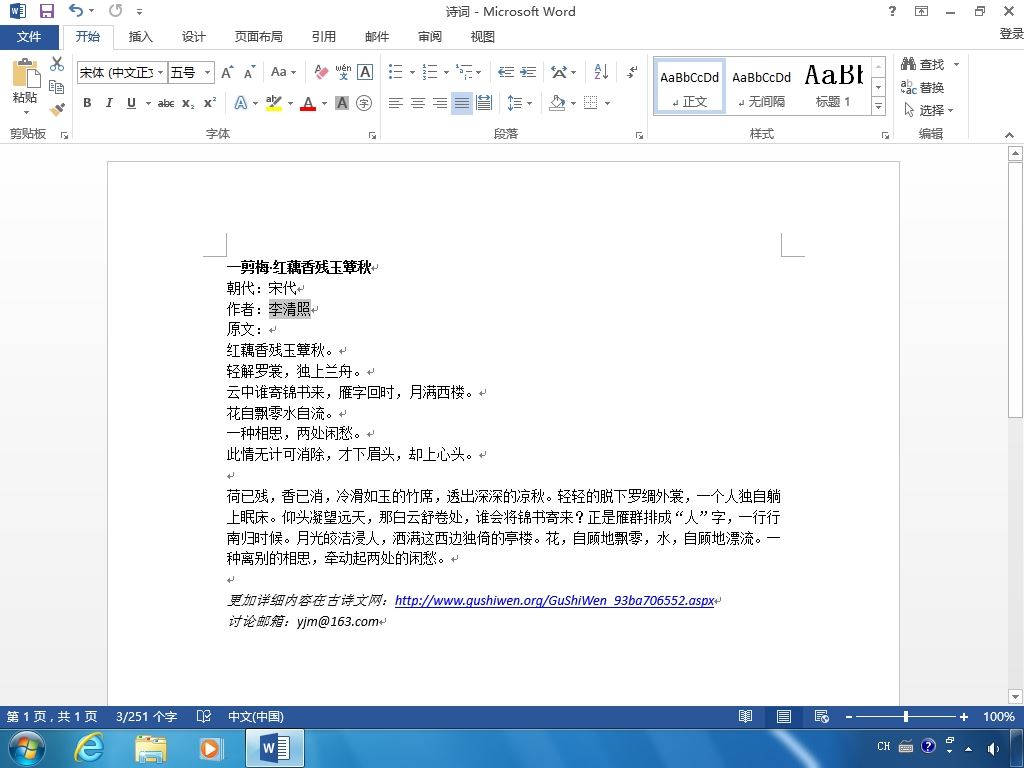Click the word count 3/251 个字

click(x=146, y=716)
